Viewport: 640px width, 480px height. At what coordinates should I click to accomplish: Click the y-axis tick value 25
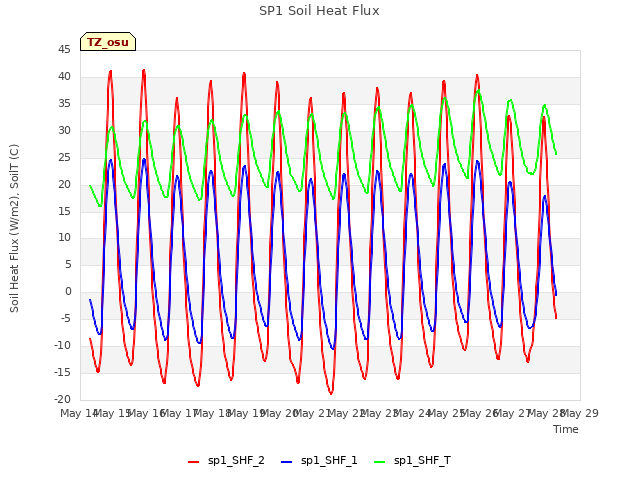pyautogui.click(x=64, y=158)
